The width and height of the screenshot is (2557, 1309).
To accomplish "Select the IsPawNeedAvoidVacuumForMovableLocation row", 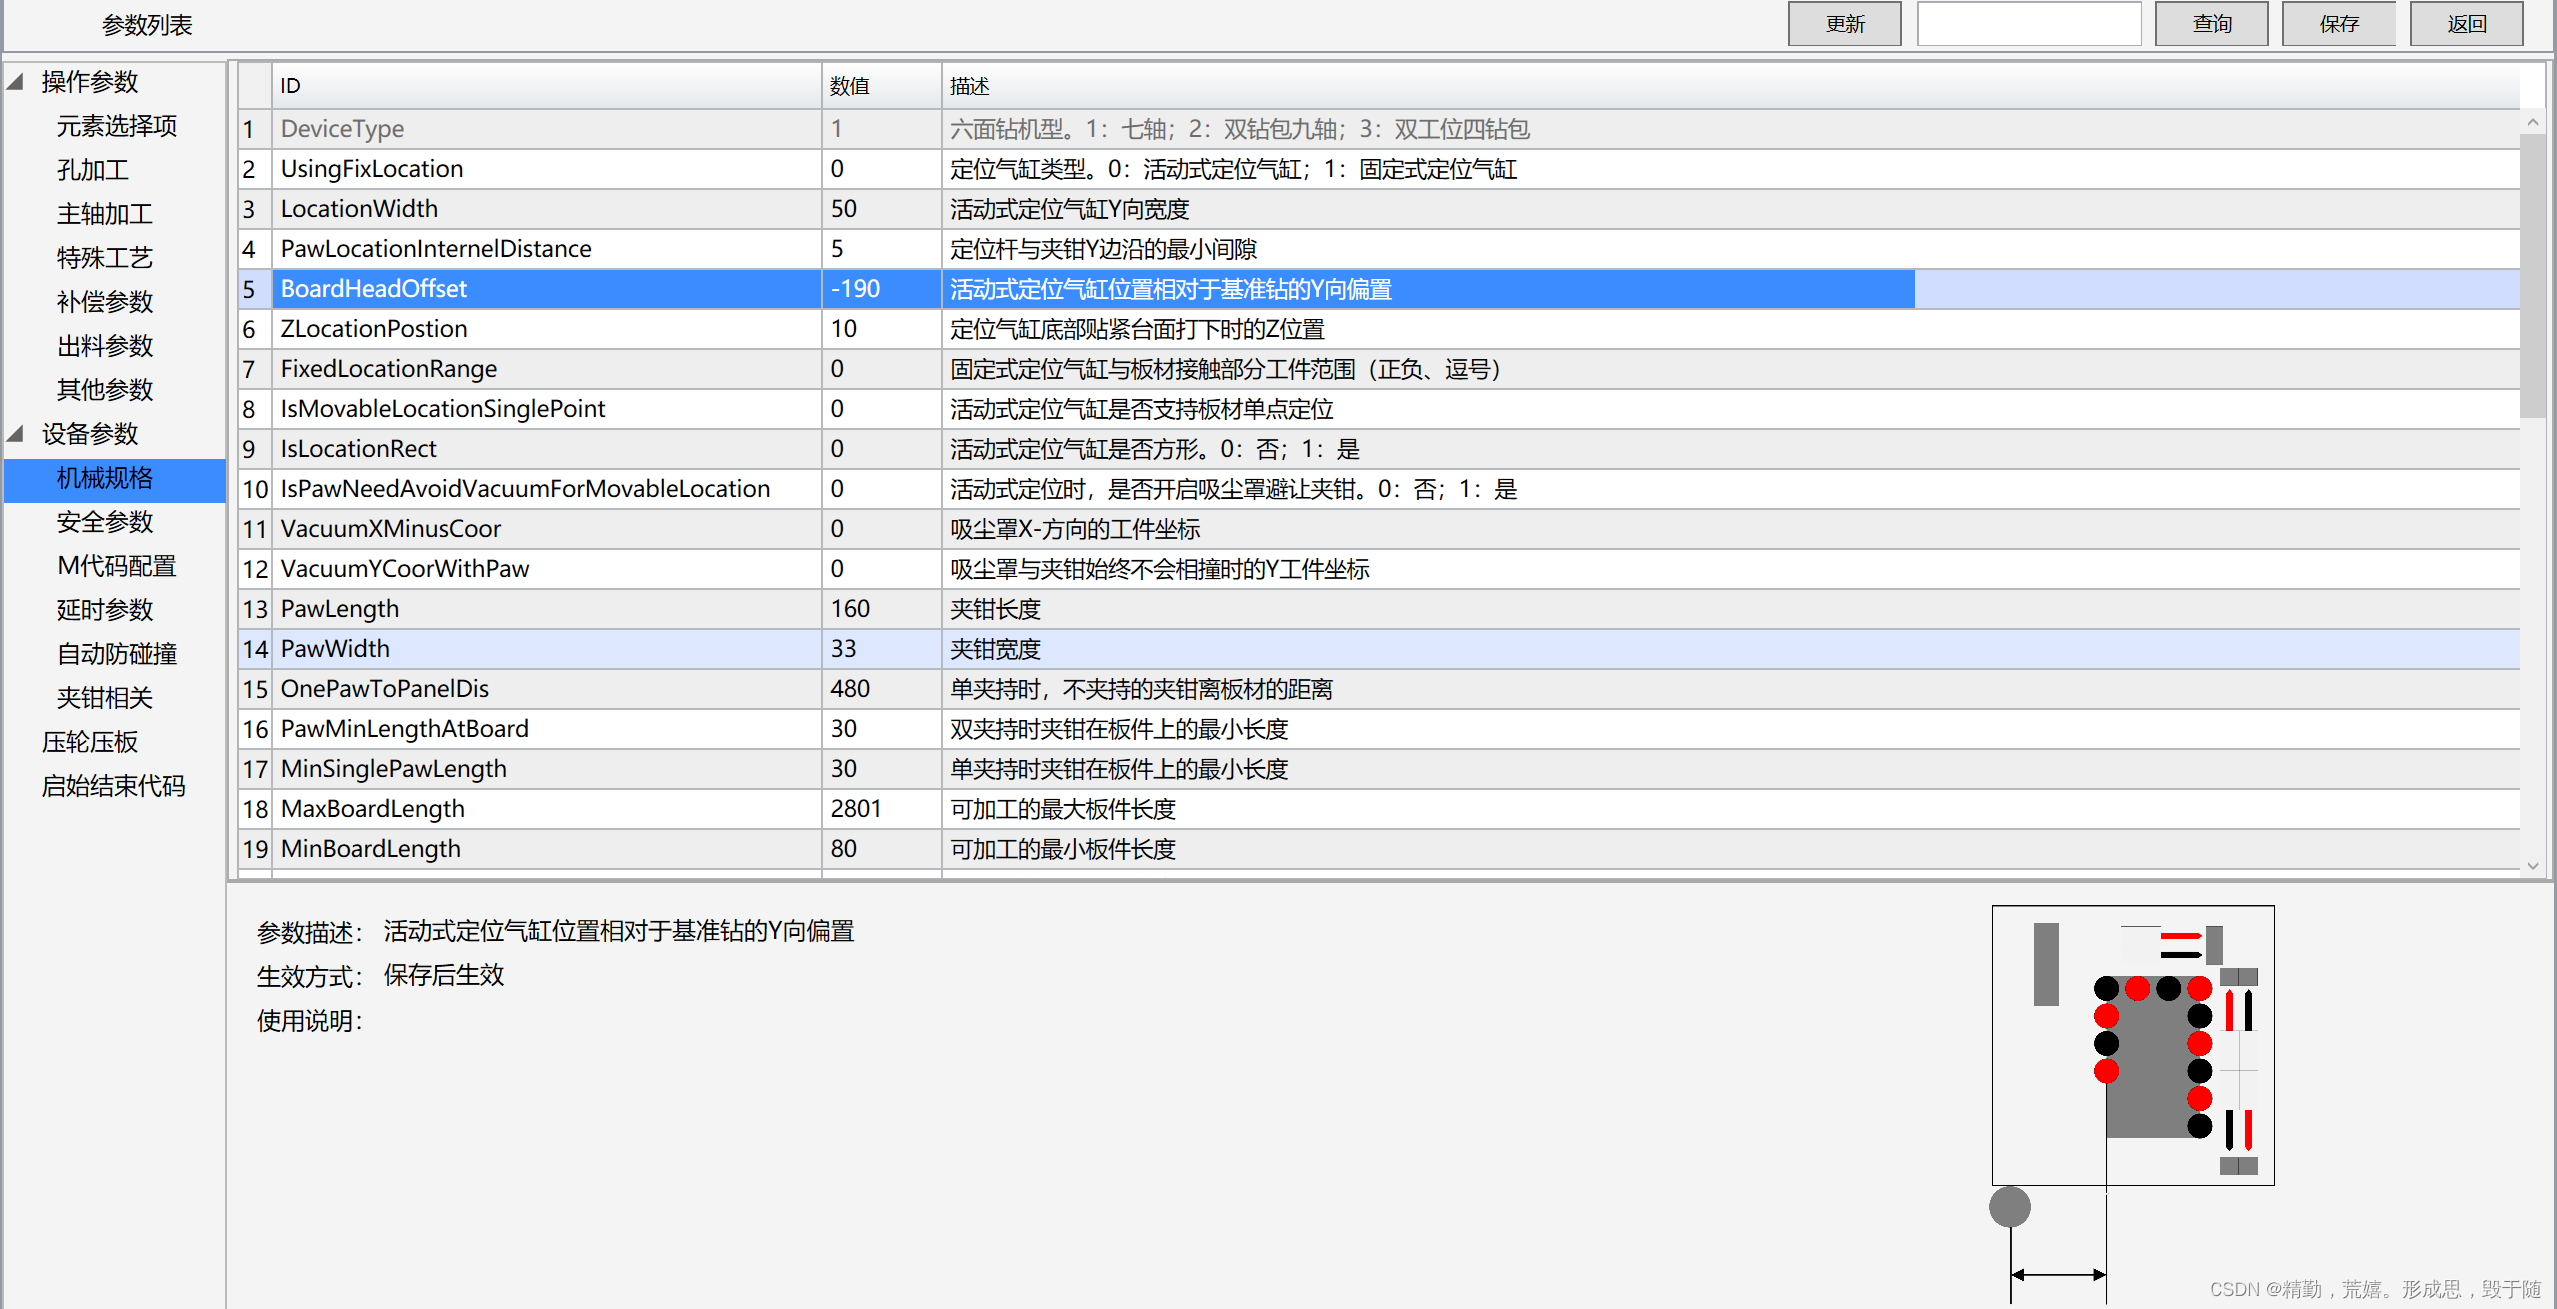I will pyautogui.click(x=1378, y=489).
